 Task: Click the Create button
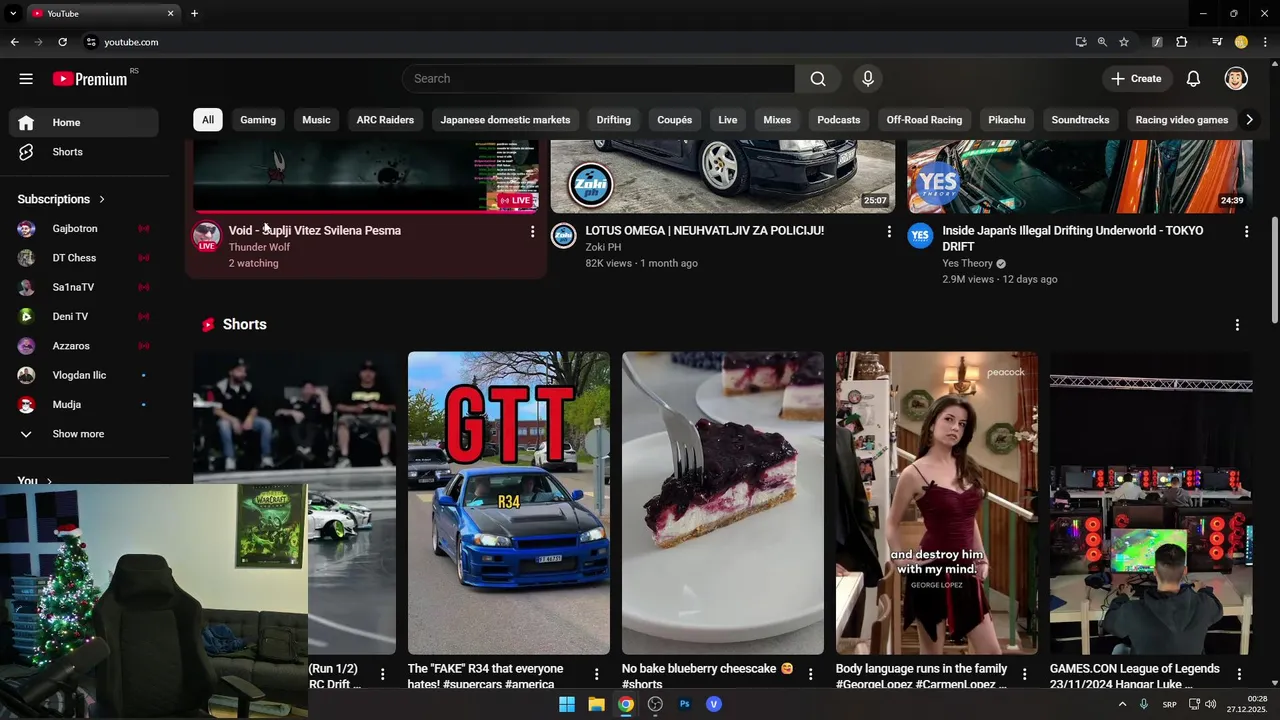(1136, 79)
